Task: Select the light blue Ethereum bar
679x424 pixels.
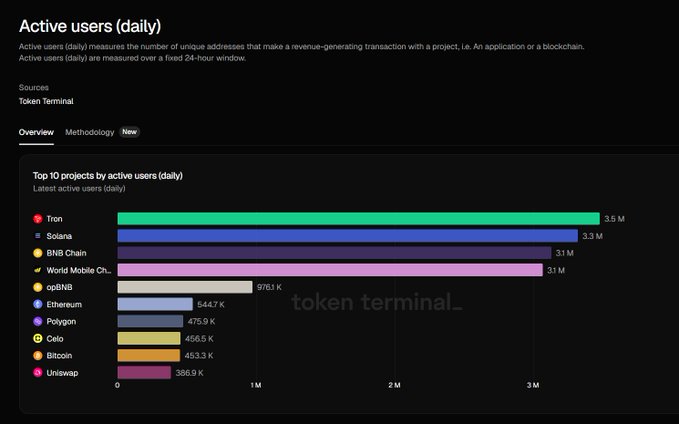Action: [155, 304]
